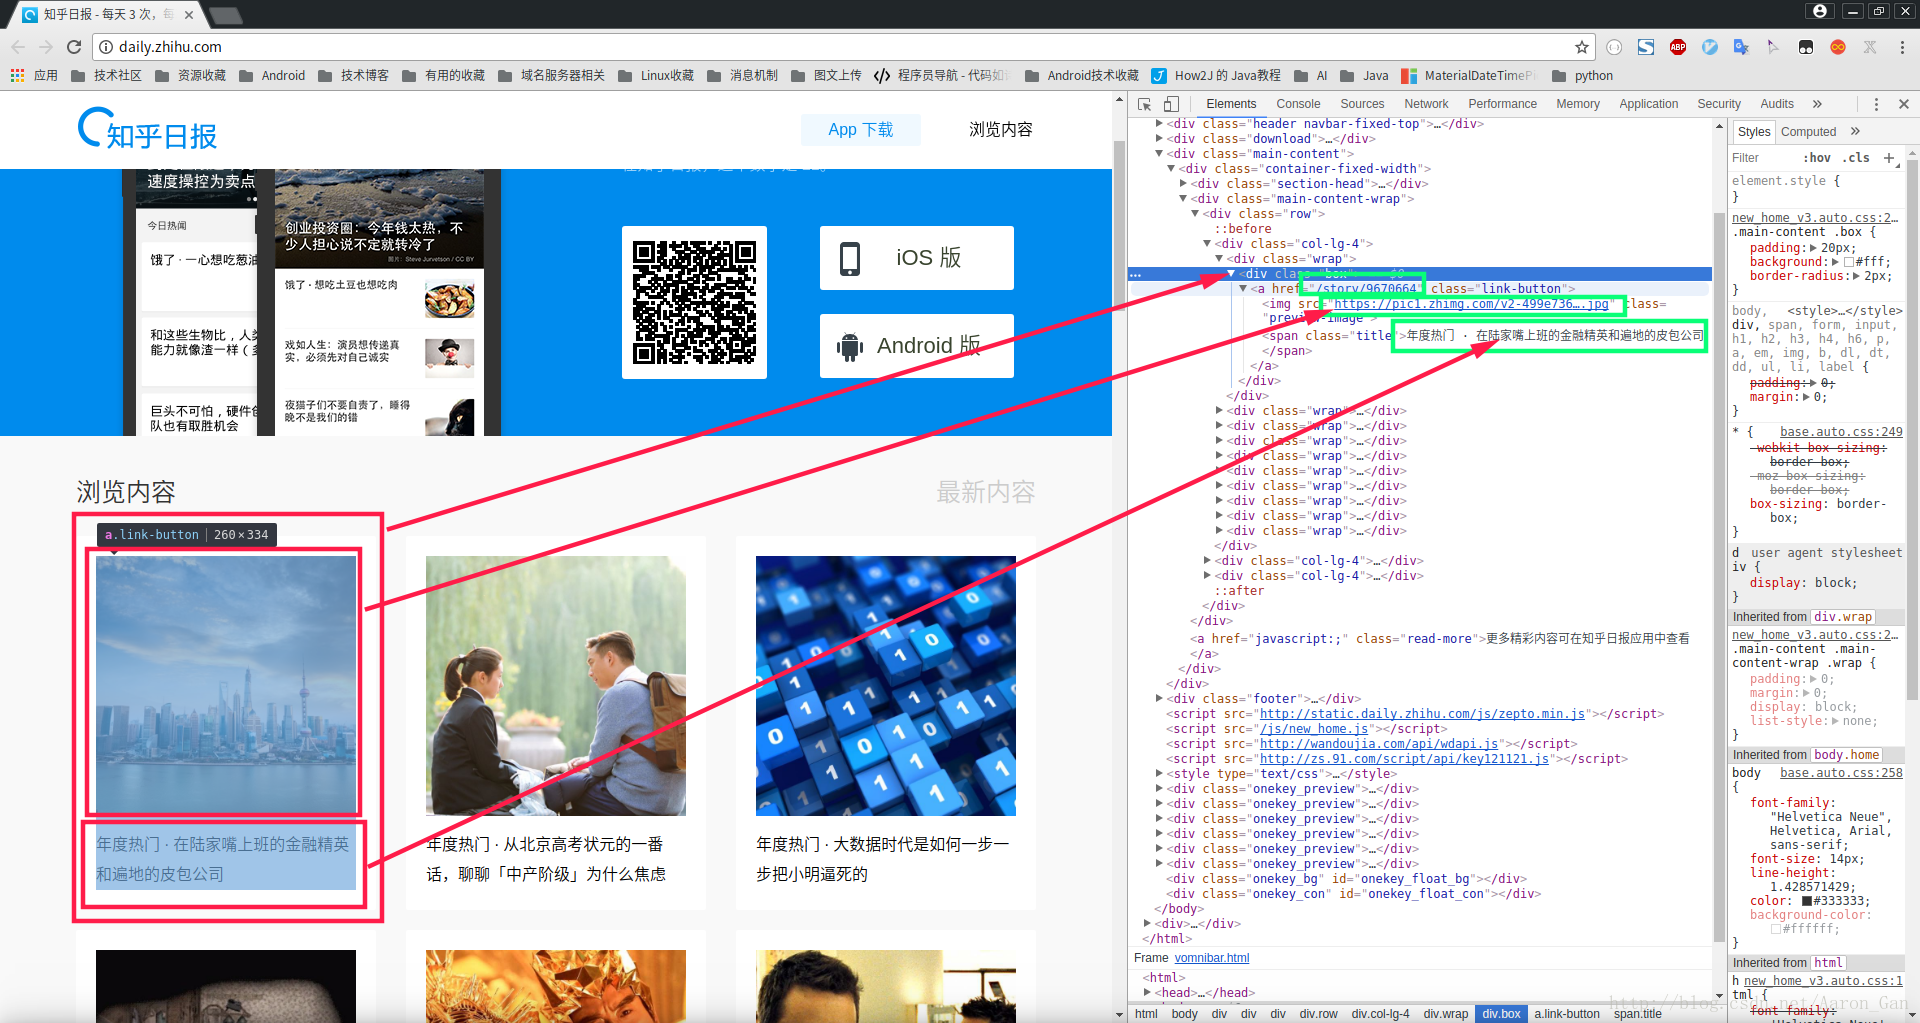The image size is (1920, 1023).
Task: Click the Apps grid icon in bookmarks bar
Action: pos(17,76)
